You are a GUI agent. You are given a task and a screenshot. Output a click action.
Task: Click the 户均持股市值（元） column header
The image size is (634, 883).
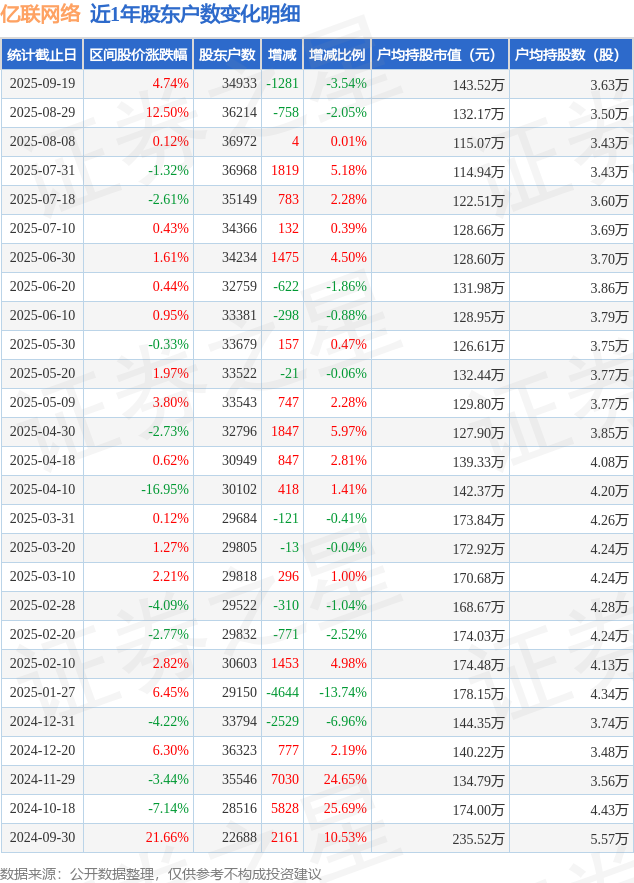pyautogui.click(x=440, y=55)
